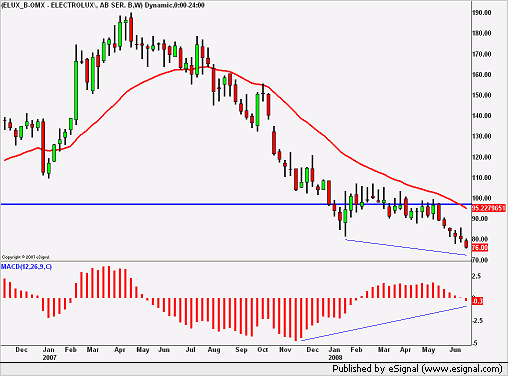Click the 190.00 price axis label

tap(482, 13)
